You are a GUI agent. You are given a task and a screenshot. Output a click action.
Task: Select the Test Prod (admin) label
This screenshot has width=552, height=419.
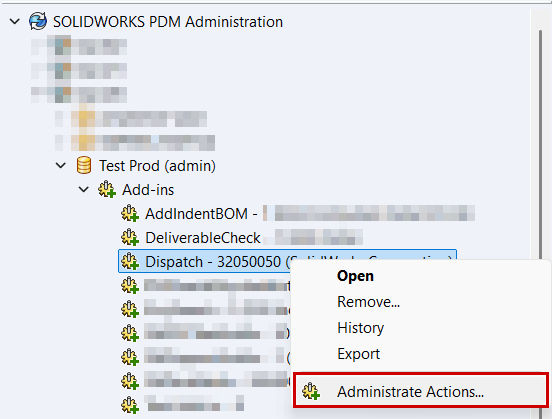click(x=157, y=165)
